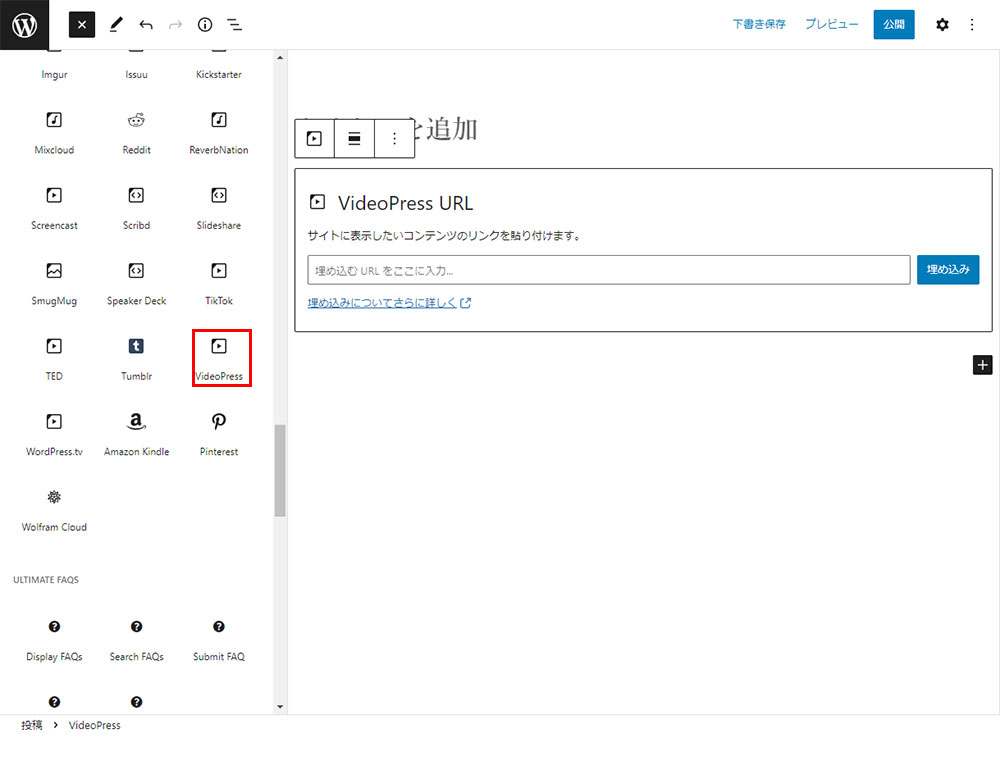
Task: Insert the ReverbNation embed block
Action: (x=219, y=133)
